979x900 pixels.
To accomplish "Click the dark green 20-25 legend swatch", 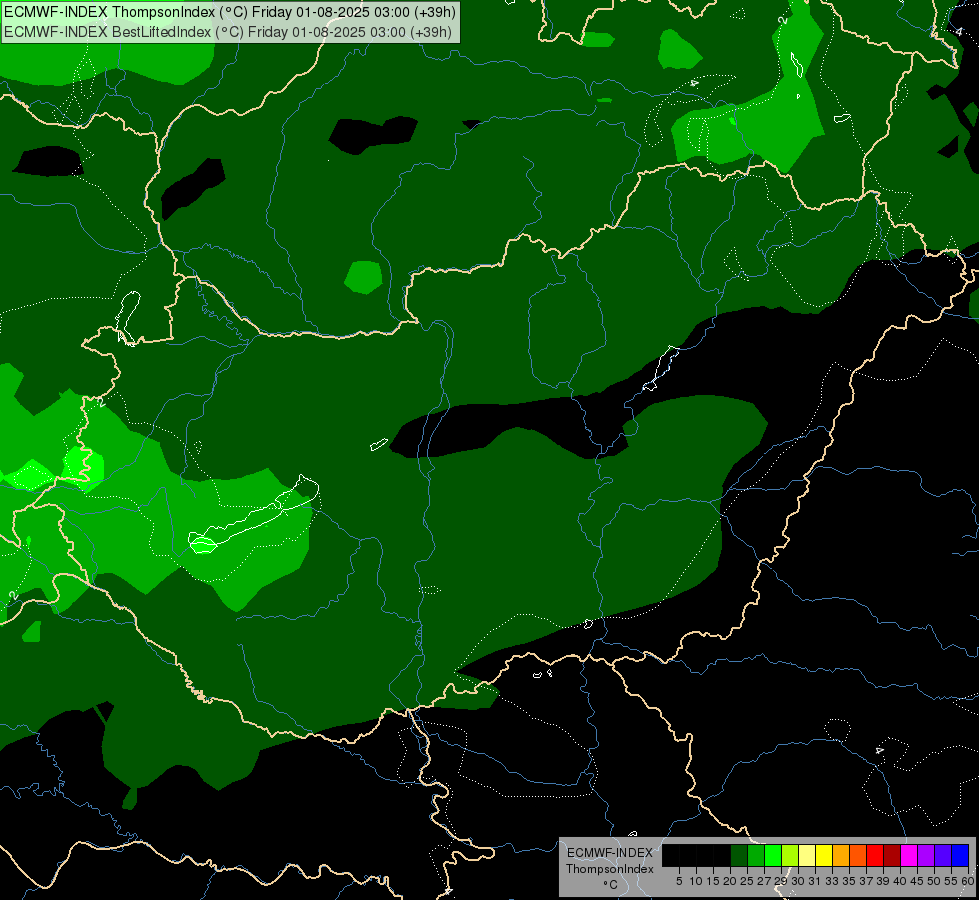I will click(x=739, y=856).
